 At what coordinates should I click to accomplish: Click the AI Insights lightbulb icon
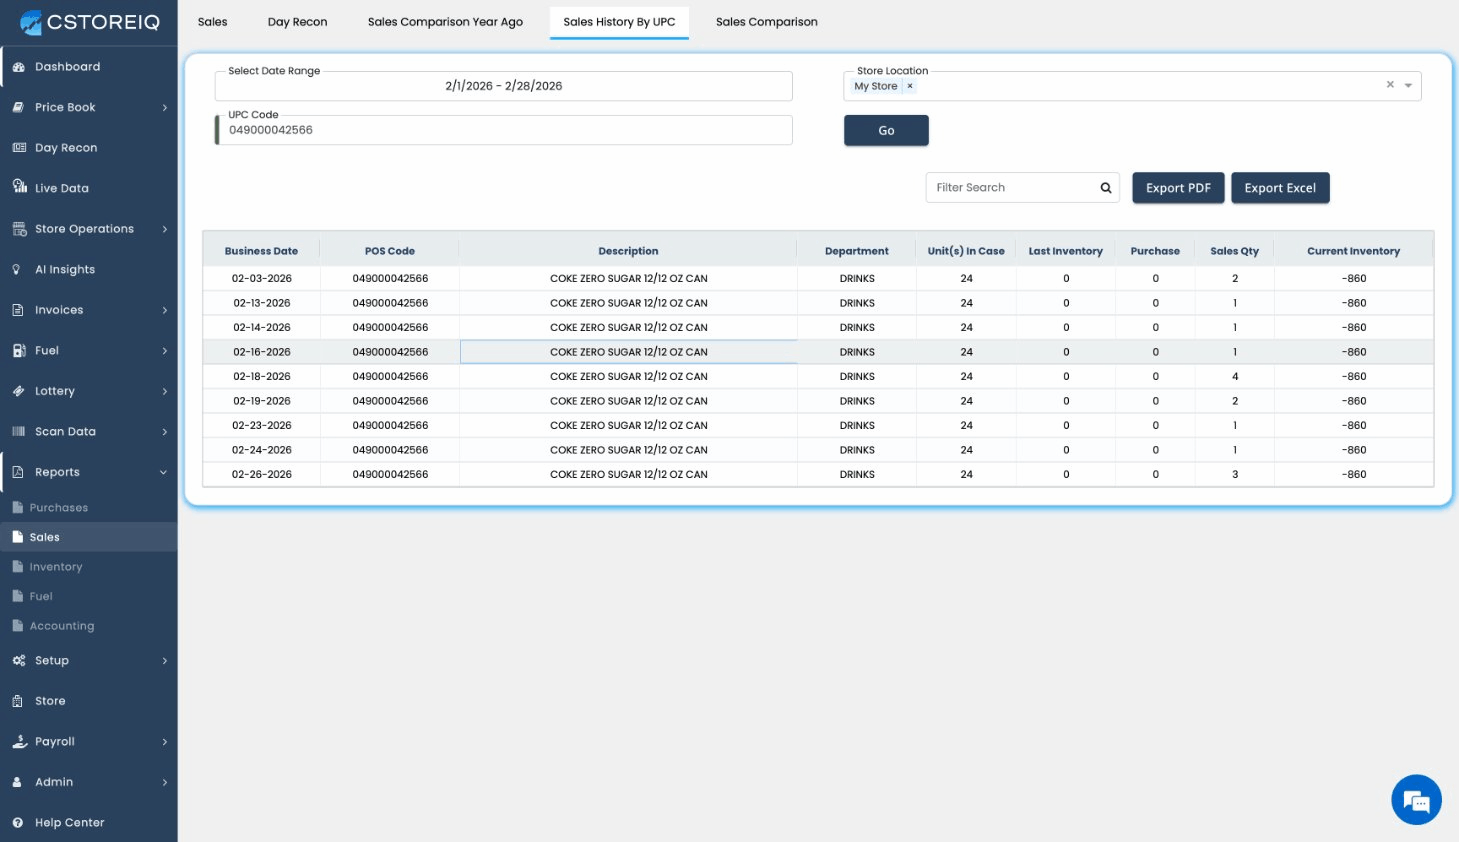click(17, 269)
